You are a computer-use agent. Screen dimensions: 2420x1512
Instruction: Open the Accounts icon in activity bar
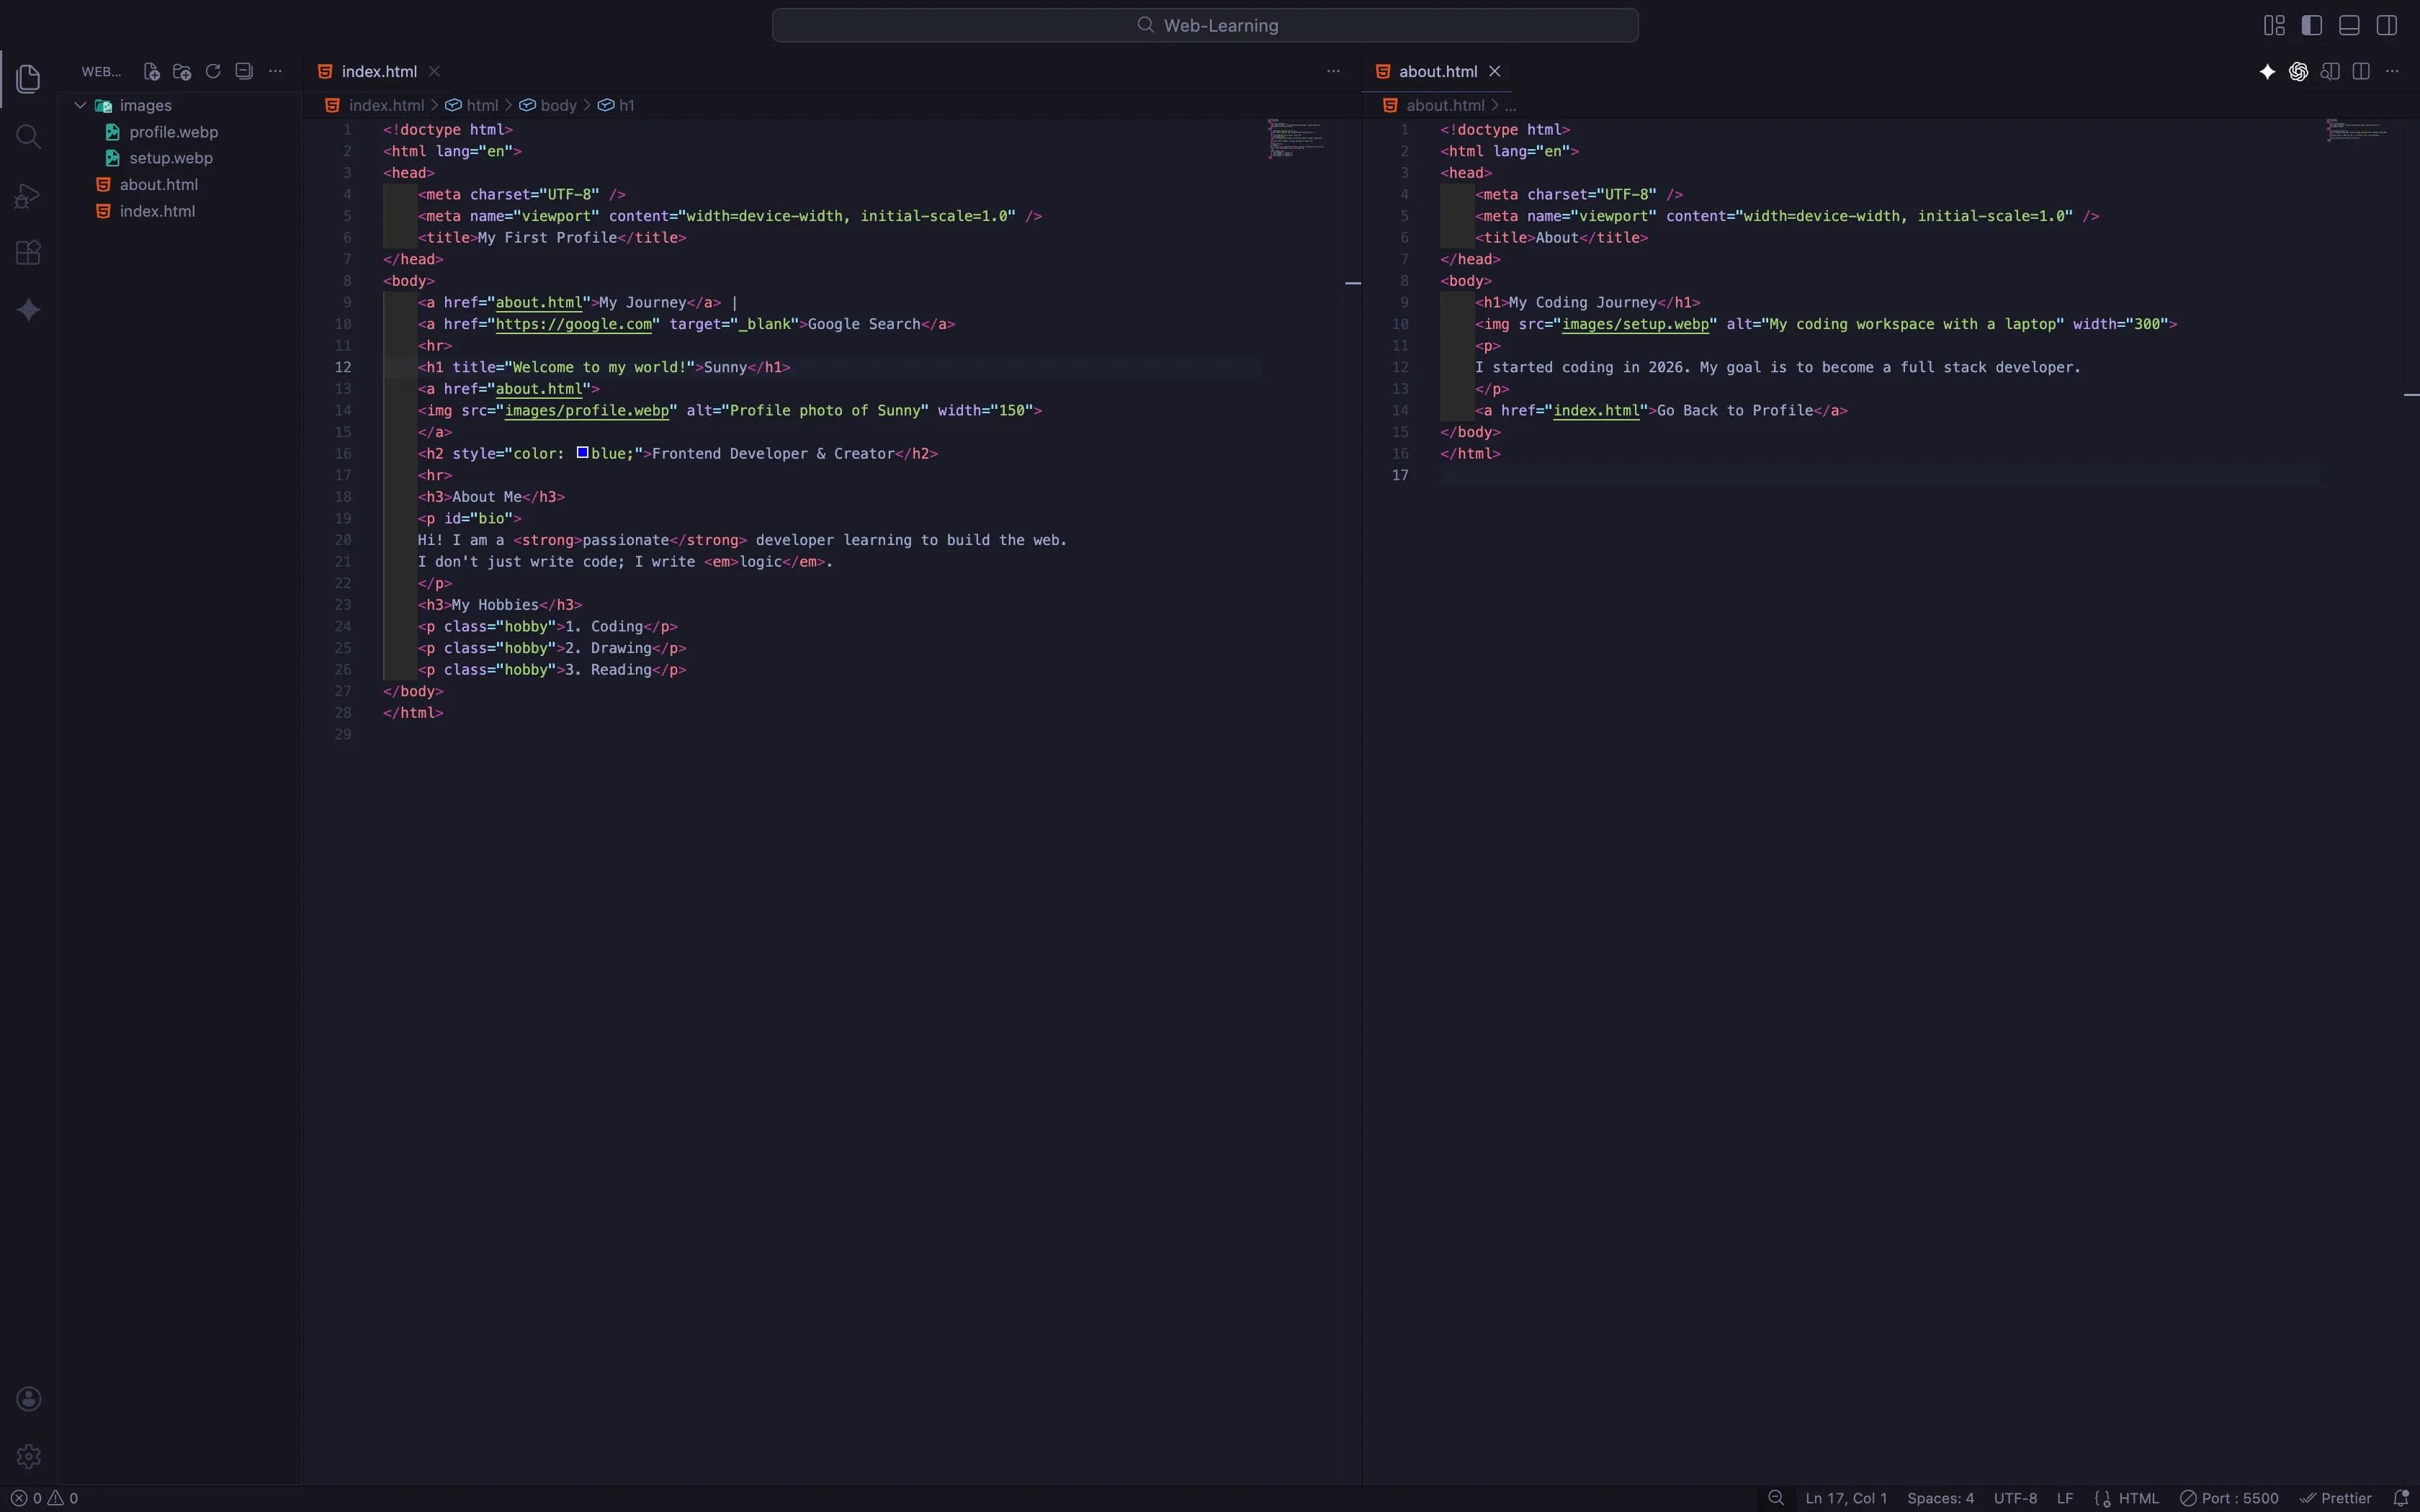pyautogui.click(x=28, y=1398)
